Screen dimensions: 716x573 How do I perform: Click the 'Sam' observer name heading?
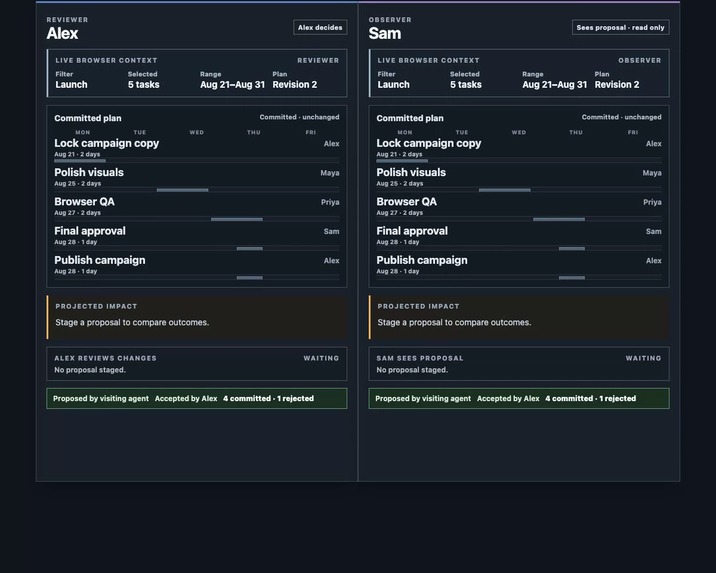[x=385, y=33]
